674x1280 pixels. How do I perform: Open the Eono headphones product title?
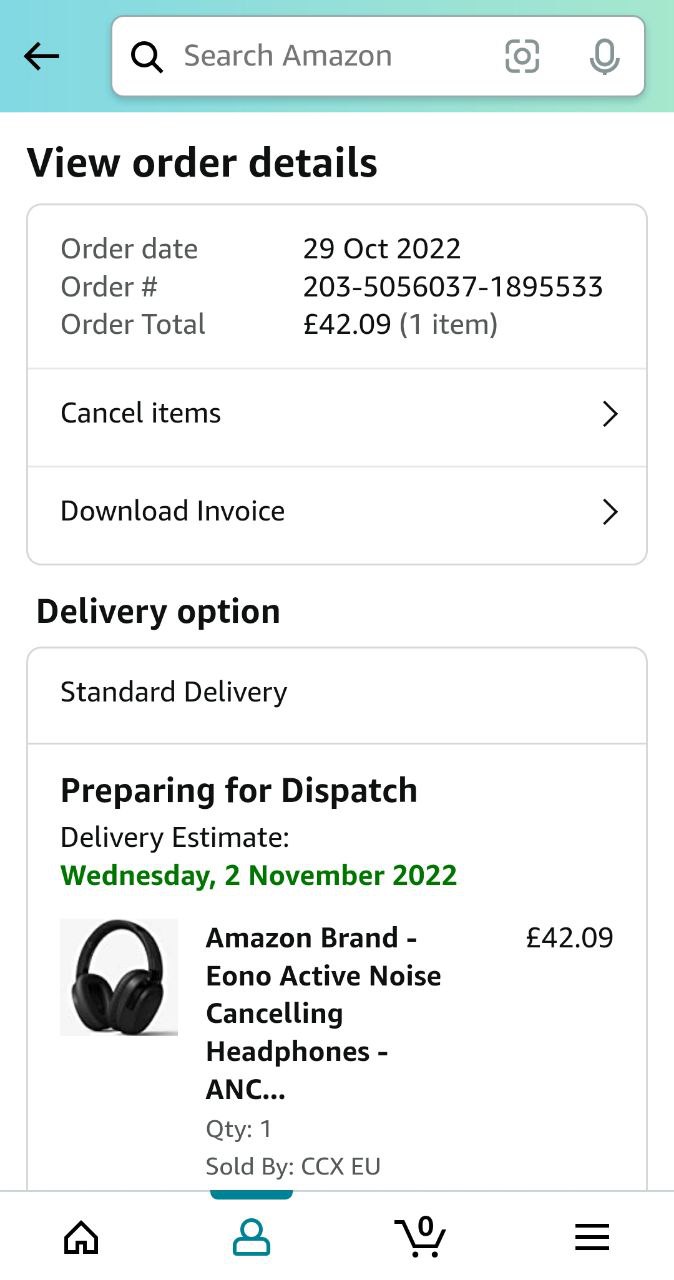click(x=323, y=1013)
